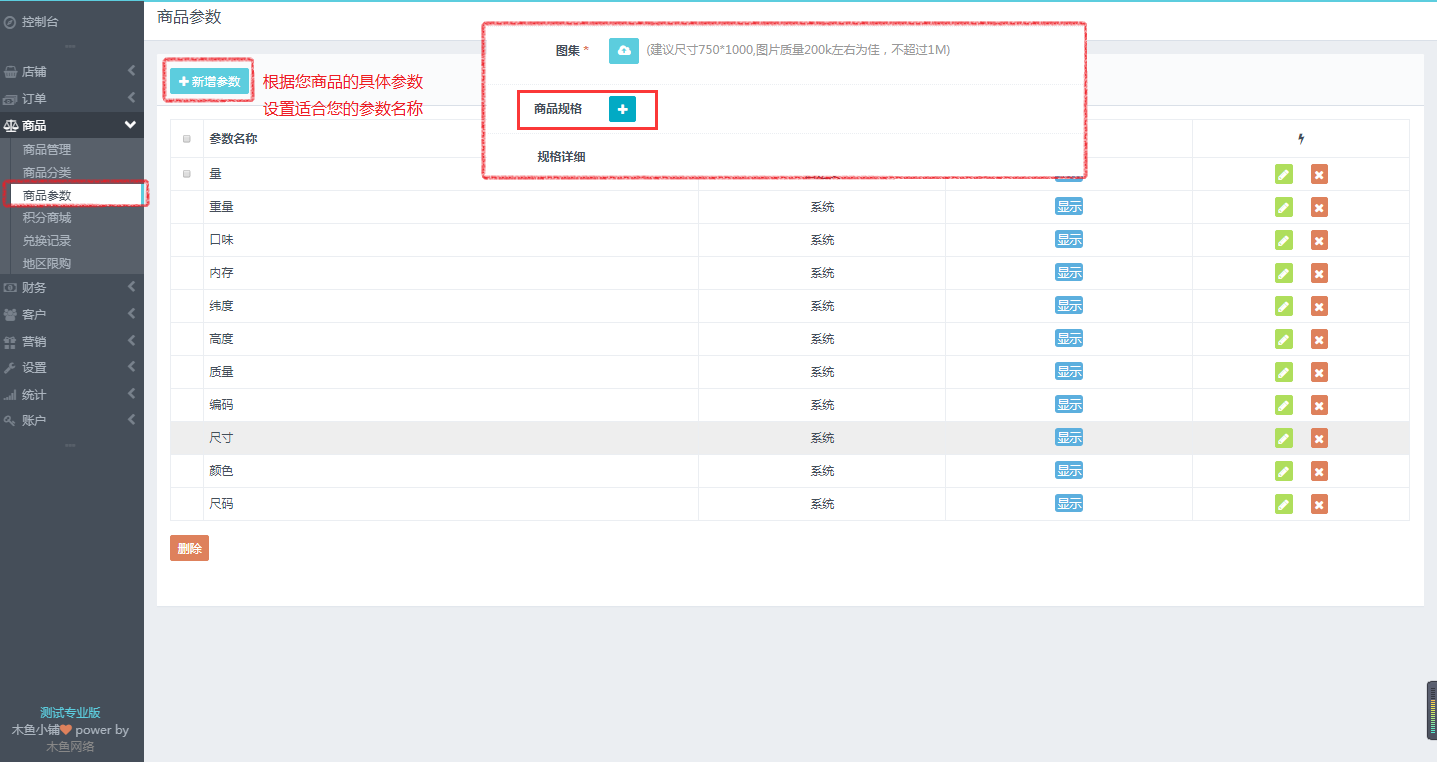Click the orange 删除 button below table
Viewport: 1437px width, 762px height.
click(189, 548)
